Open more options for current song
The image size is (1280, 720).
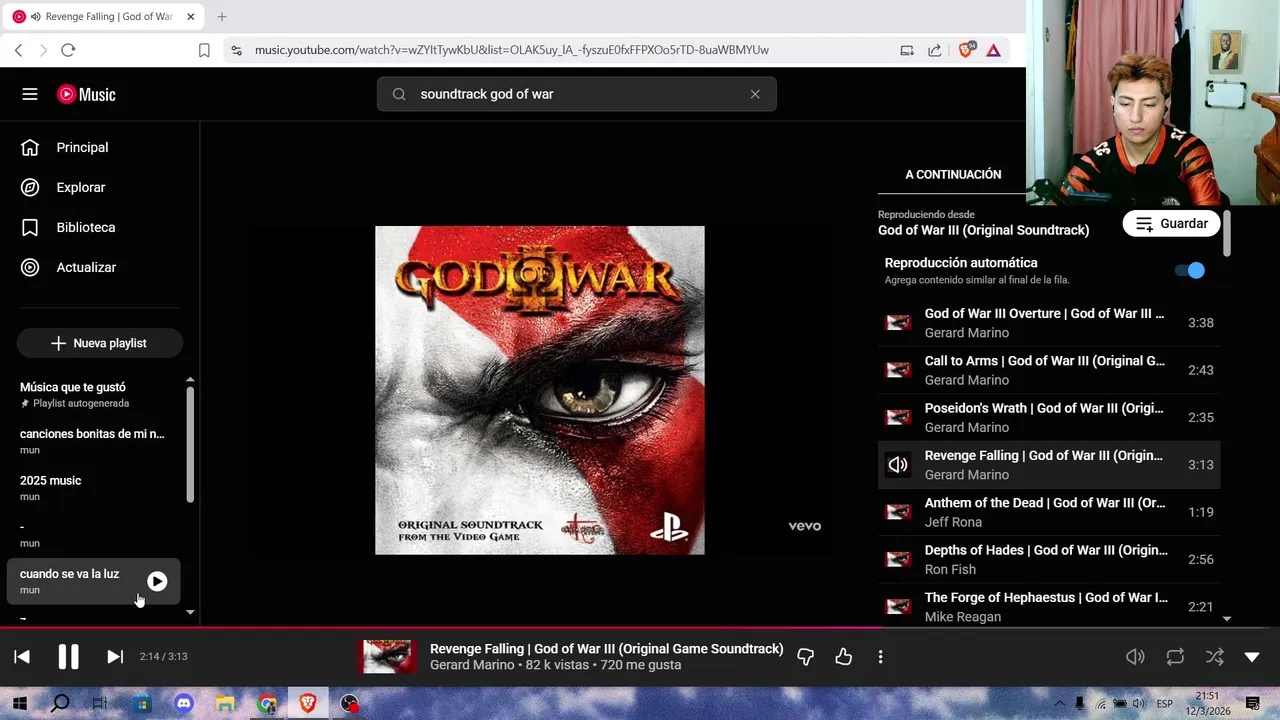[880, 657]
